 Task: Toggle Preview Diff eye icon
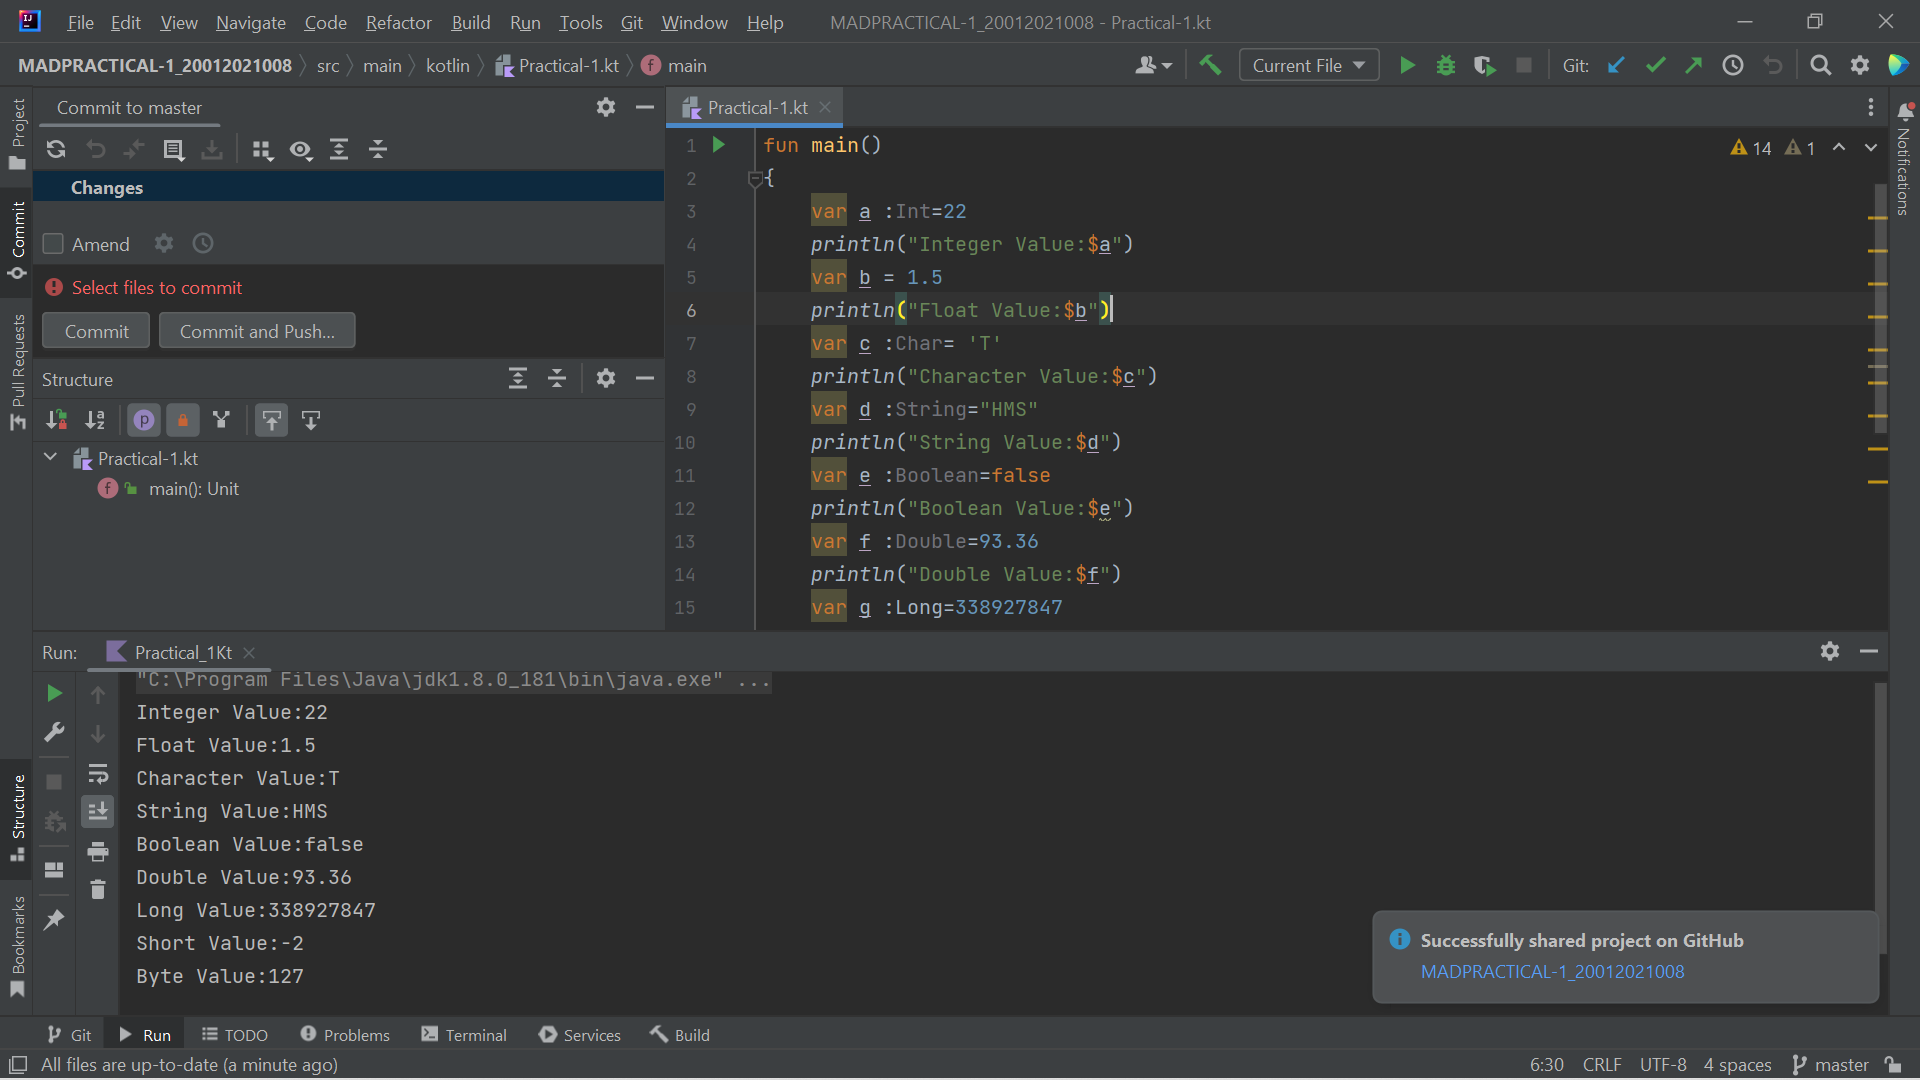[300, 150]
